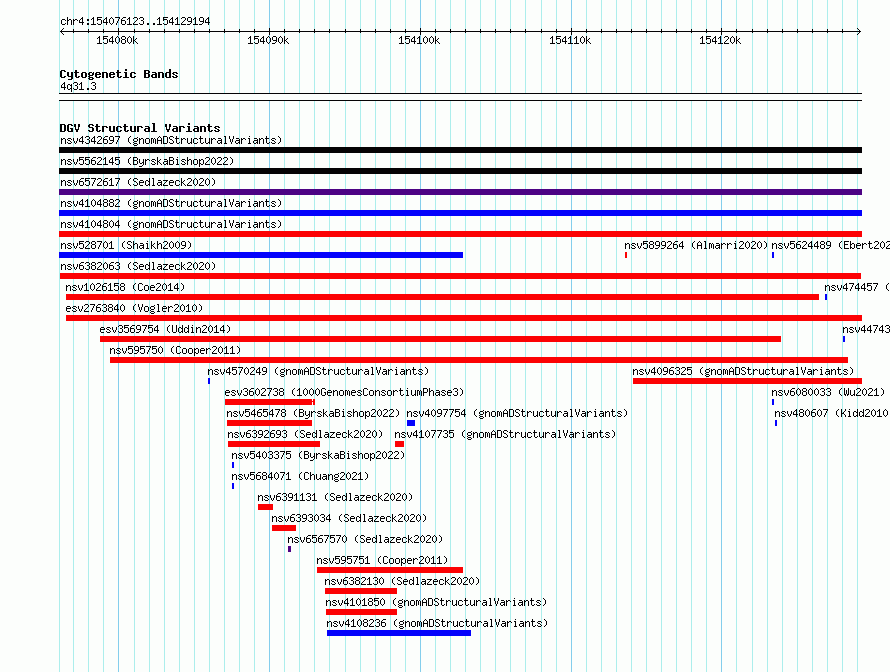Click the nsv4097754 gnomAD label
Image resolution: width=890 pixels, height=672 pixels.
point(517,413)
